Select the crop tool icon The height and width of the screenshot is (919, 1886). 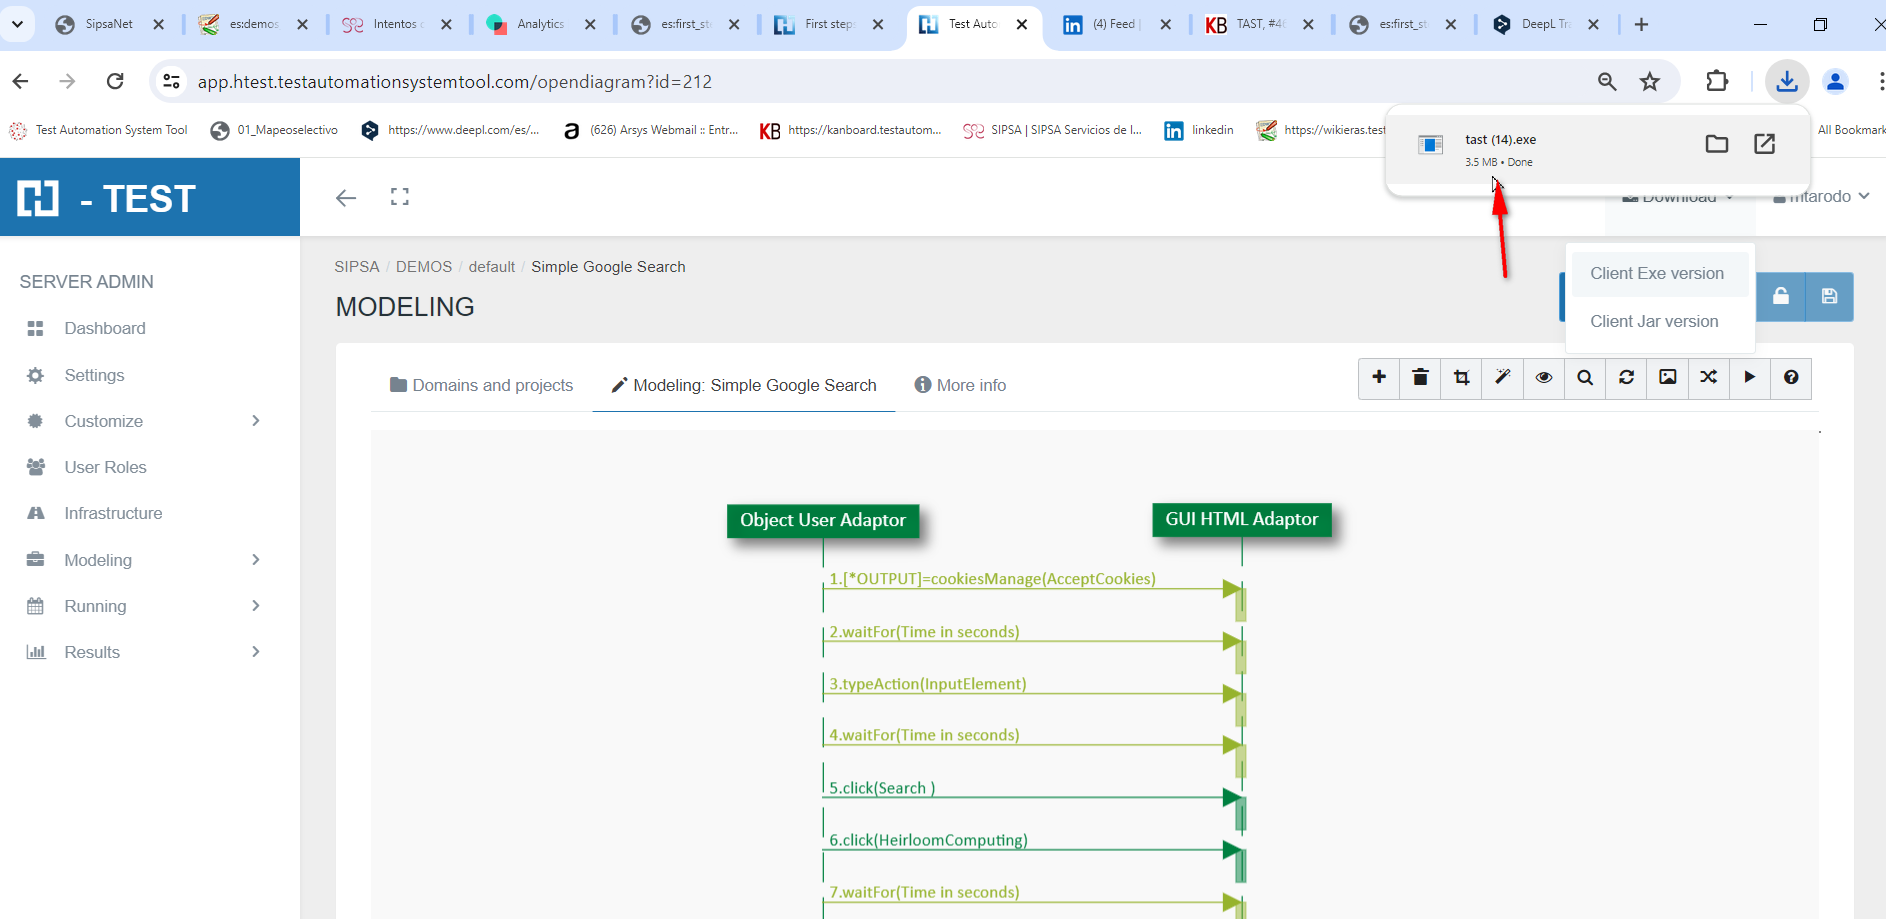tap(1461, 378)
